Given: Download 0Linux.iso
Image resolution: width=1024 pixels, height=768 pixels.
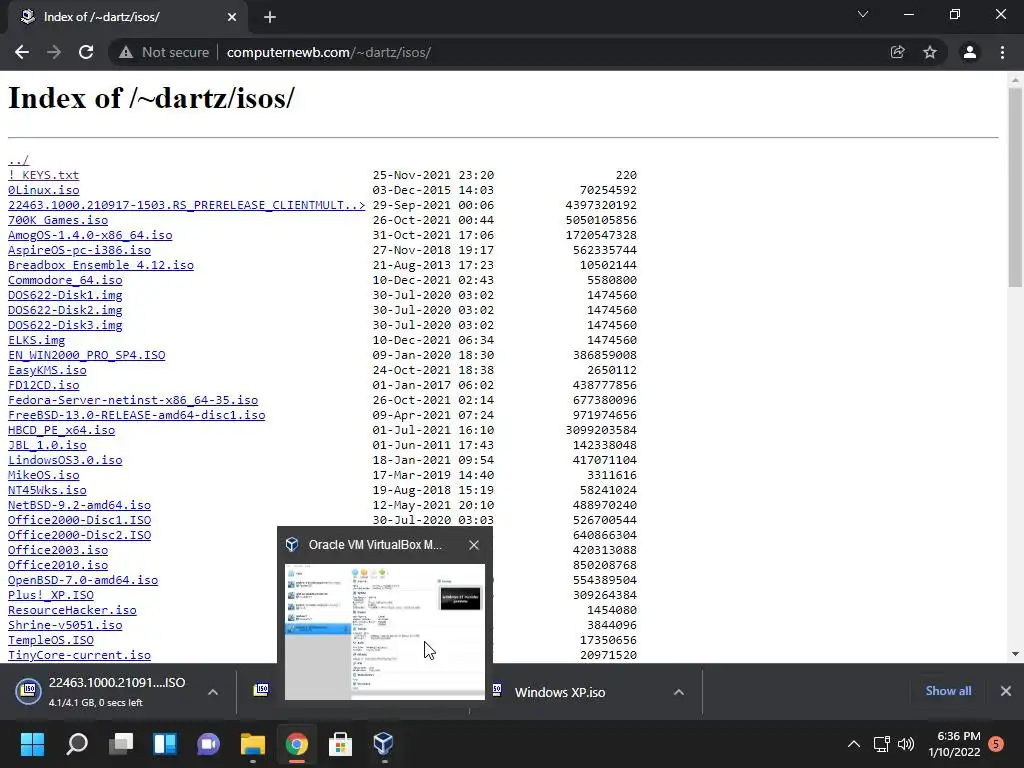Looking at the screenshot, I should (x=43, y=190).
